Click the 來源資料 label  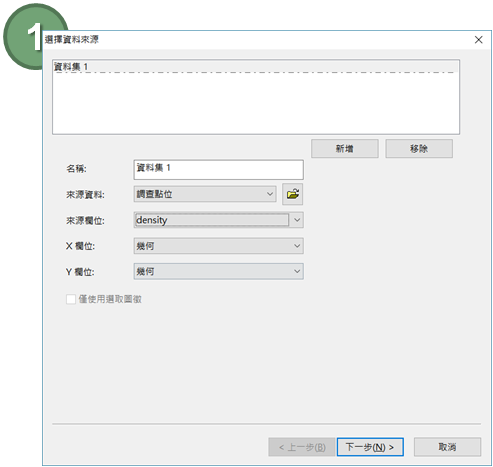85,194
